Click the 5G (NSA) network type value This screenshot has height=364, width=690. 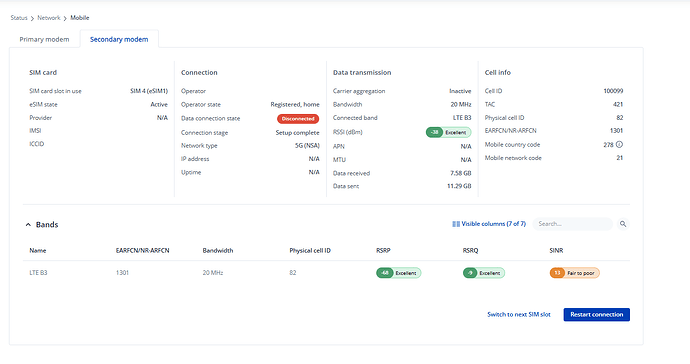(307, 145)
